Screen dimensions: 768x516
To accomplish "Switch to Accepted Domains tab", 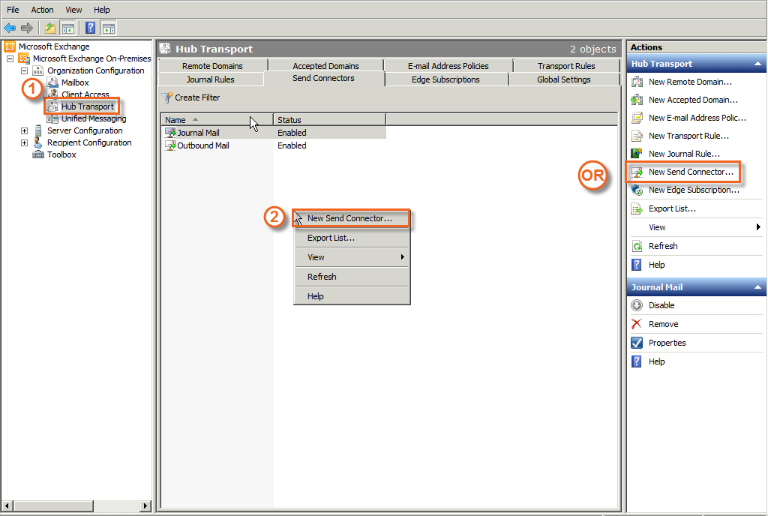I will coord(326,66).
